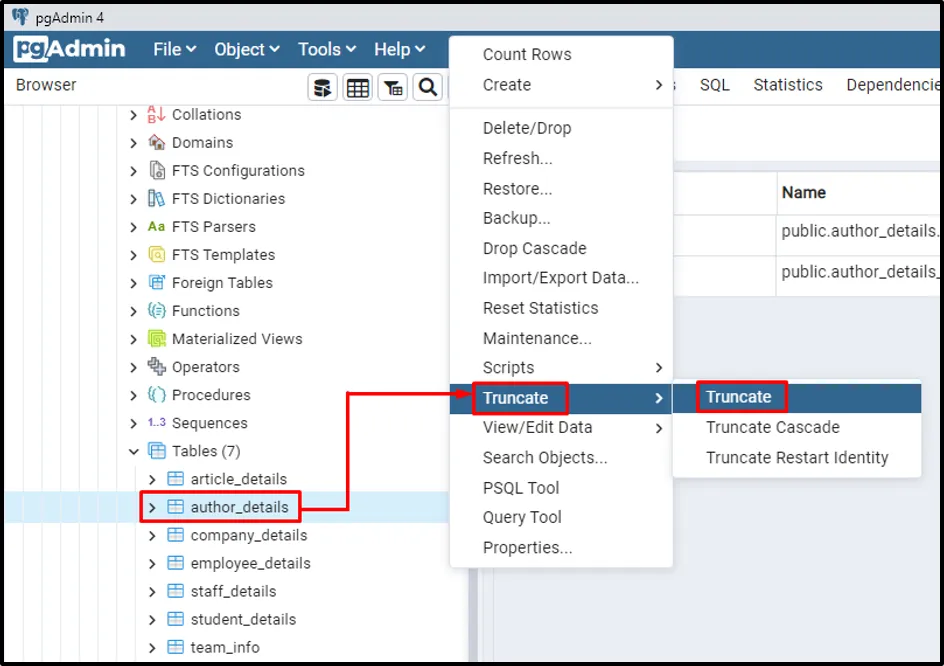The width and height of the screenshot is (944, 666).
Task: Click the Query Tool database icon in Browser toolbar
Action: pyautogui.click(x=322, y=88)
